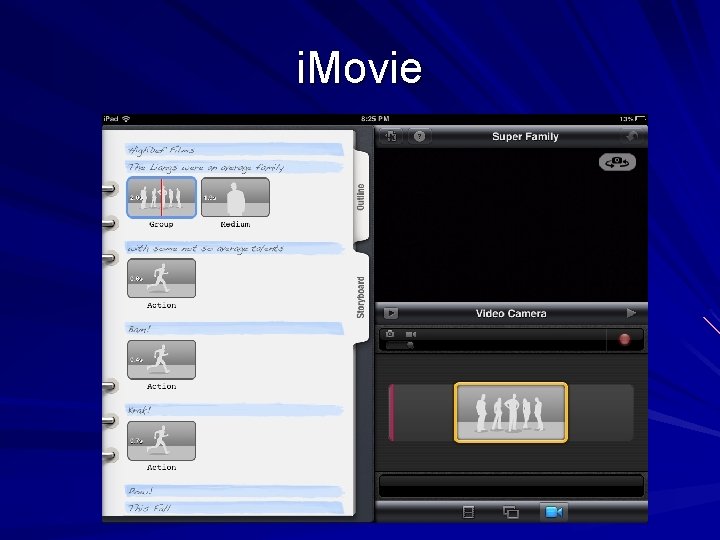Tap the red marker left of group placeholder
Viewport: 720px width, 540px height.
391,413
